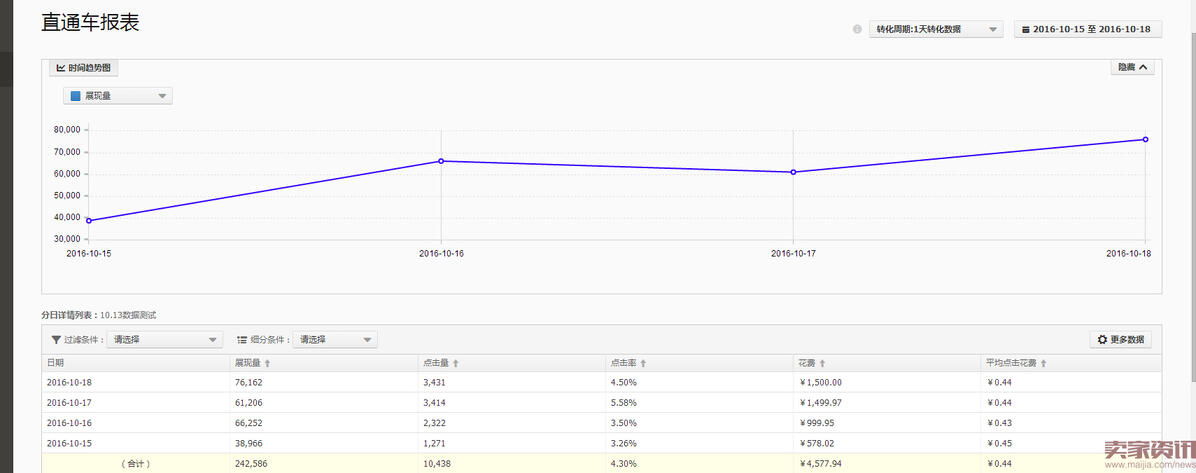Image resolution: width=1196 pixels, height=473 pixels.
Task: Collapse the chart with 隐藏 button
Action: point(1133,67)
